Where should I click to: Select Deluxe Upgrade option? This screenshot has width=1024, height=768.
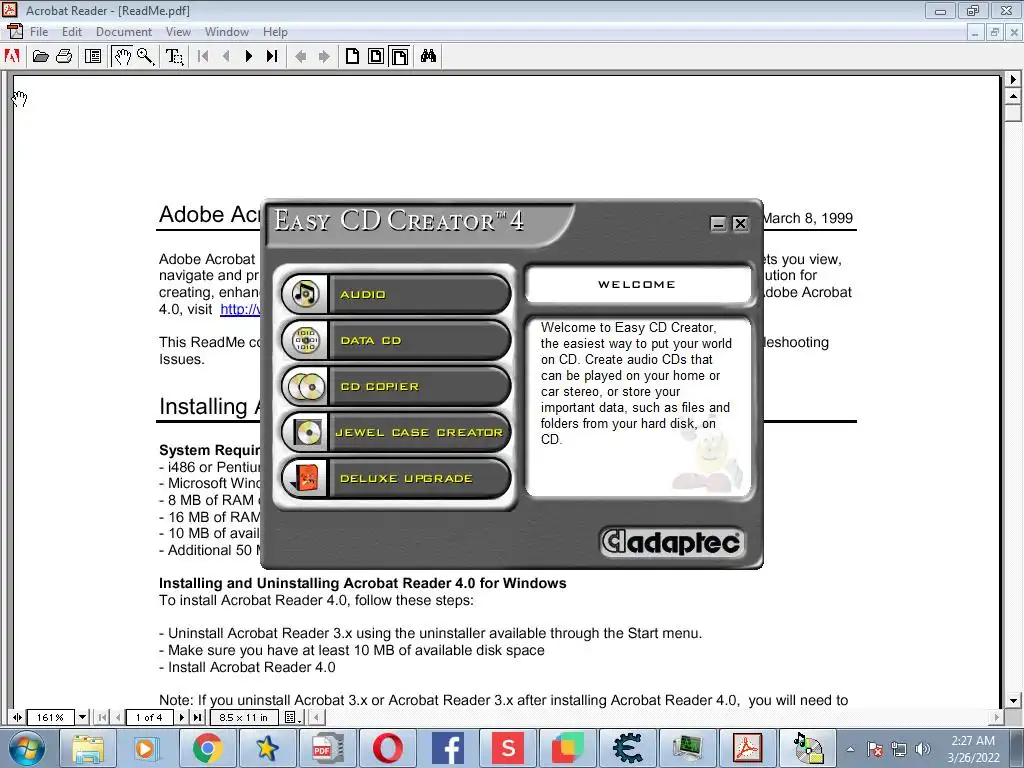pos(396,478)
